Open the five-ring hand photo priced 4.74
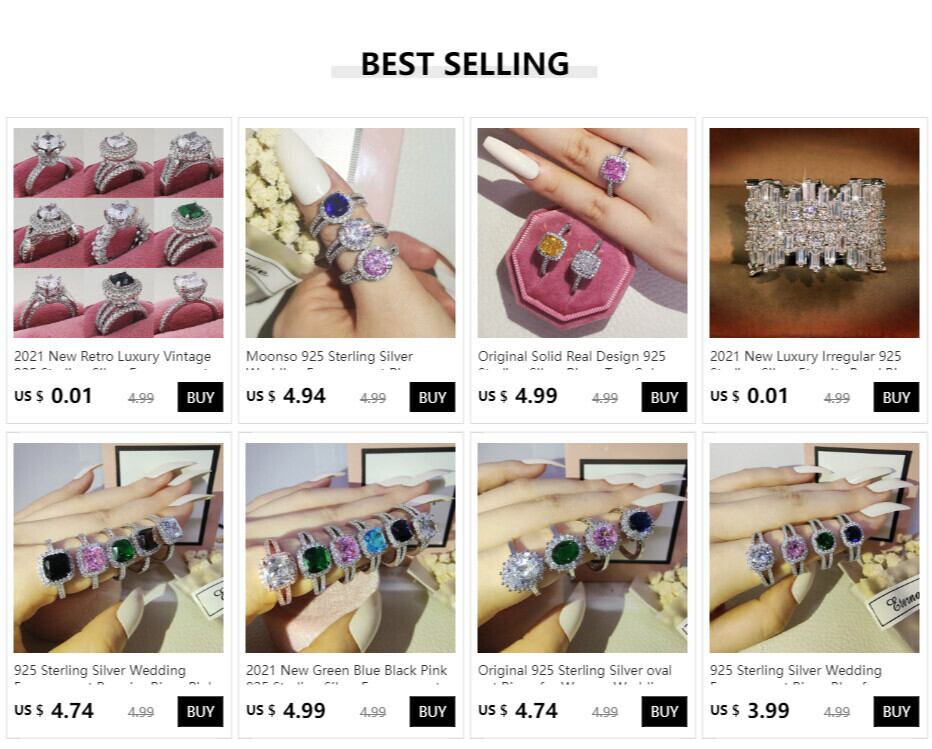The image size is (932, 749). pyautogui.click(x=118, y=547)
